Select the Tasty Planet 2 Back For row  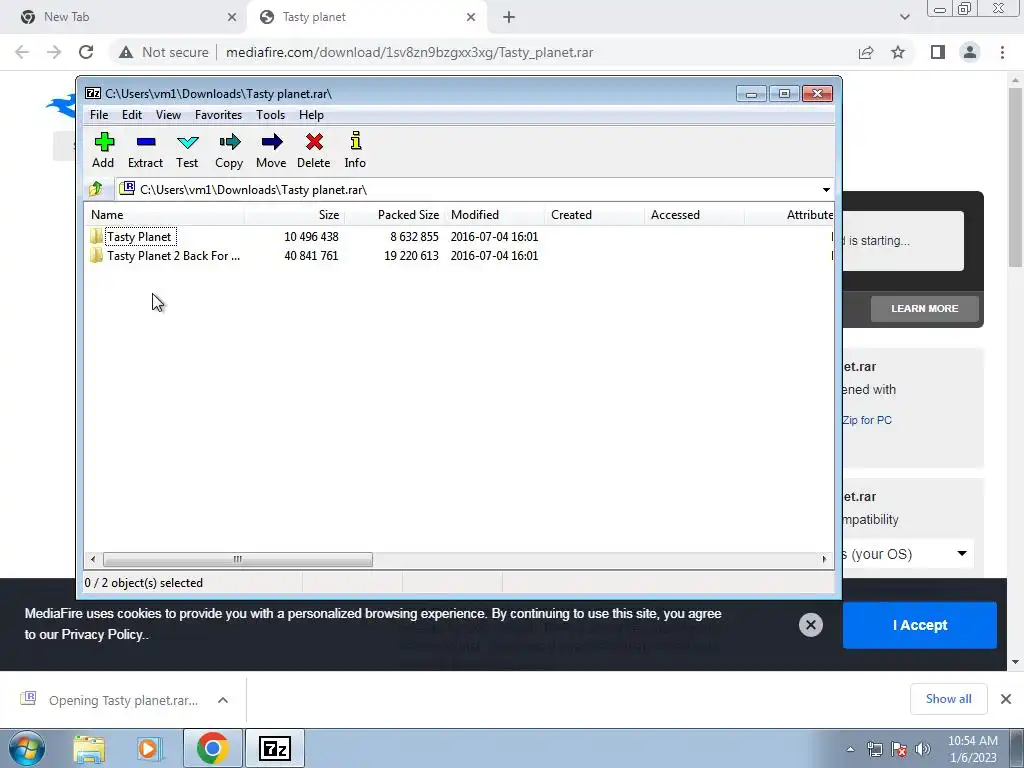click(460, 255)
